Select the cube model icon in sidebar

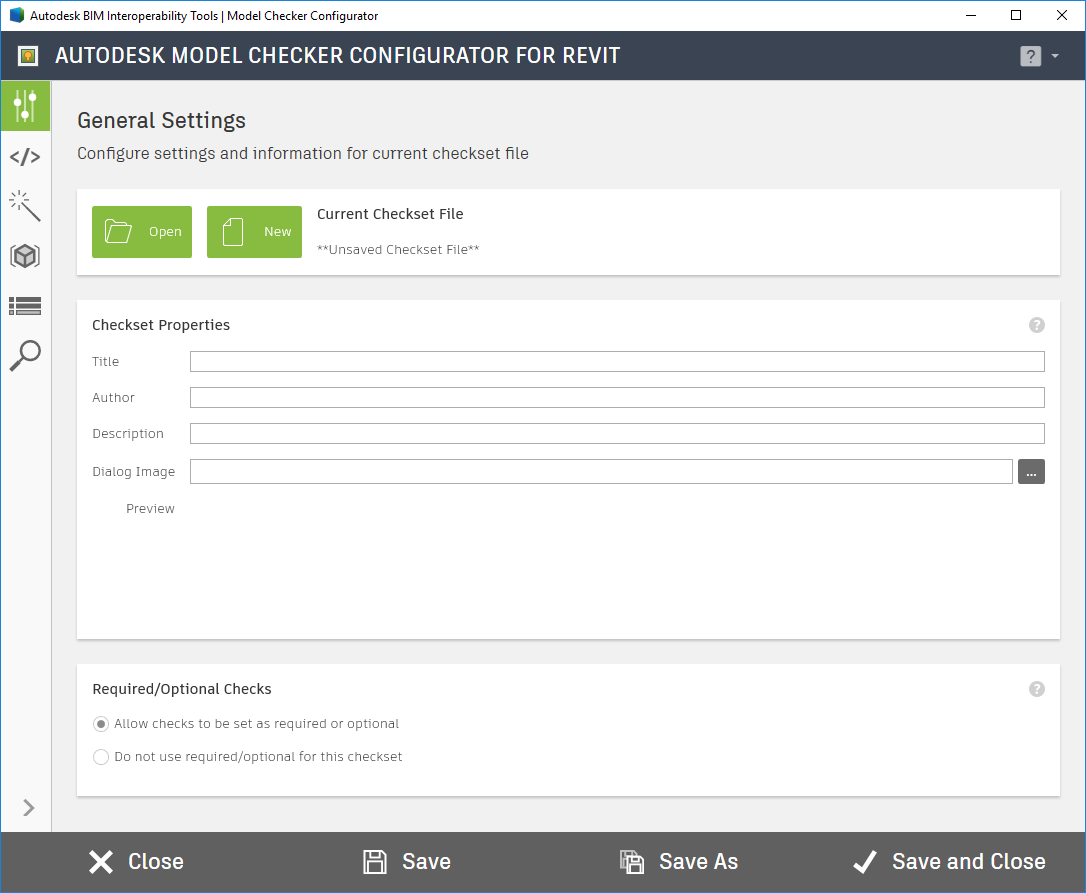25,255
